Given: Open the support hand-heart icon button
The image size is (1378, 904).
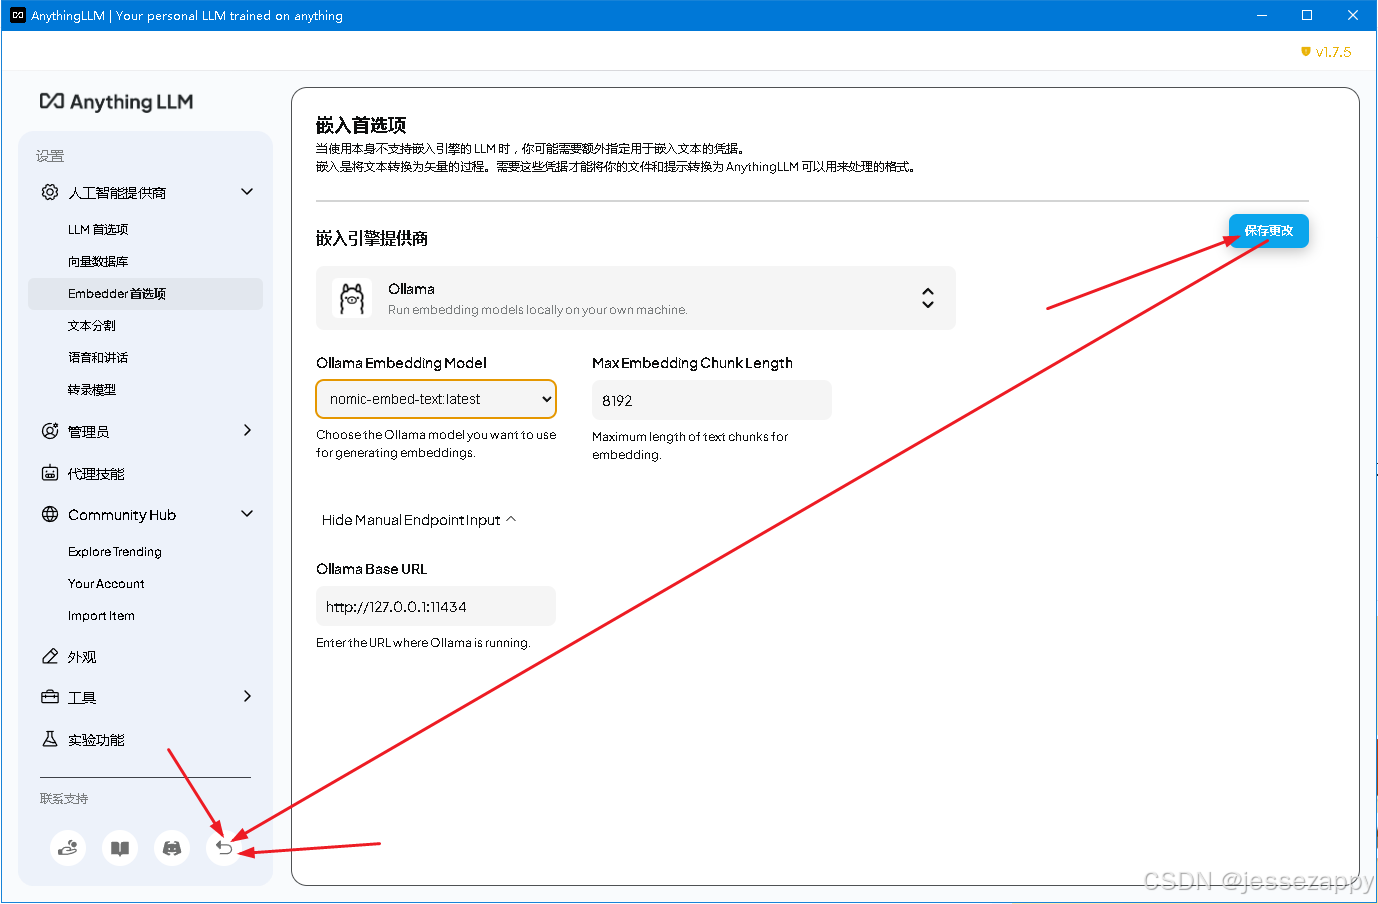Looking at the screenshot, I should pos(68,849).
